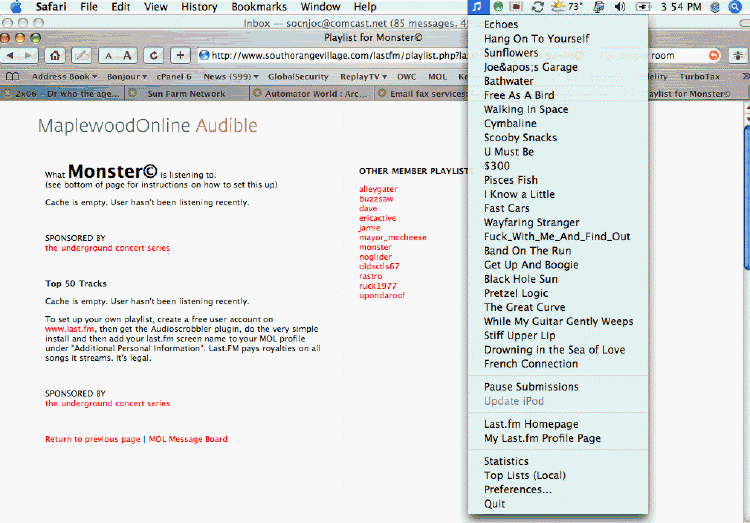The image size is (750, 523).
Task: Click the sync arrows menu bar icon
Action: pos(537,7)
